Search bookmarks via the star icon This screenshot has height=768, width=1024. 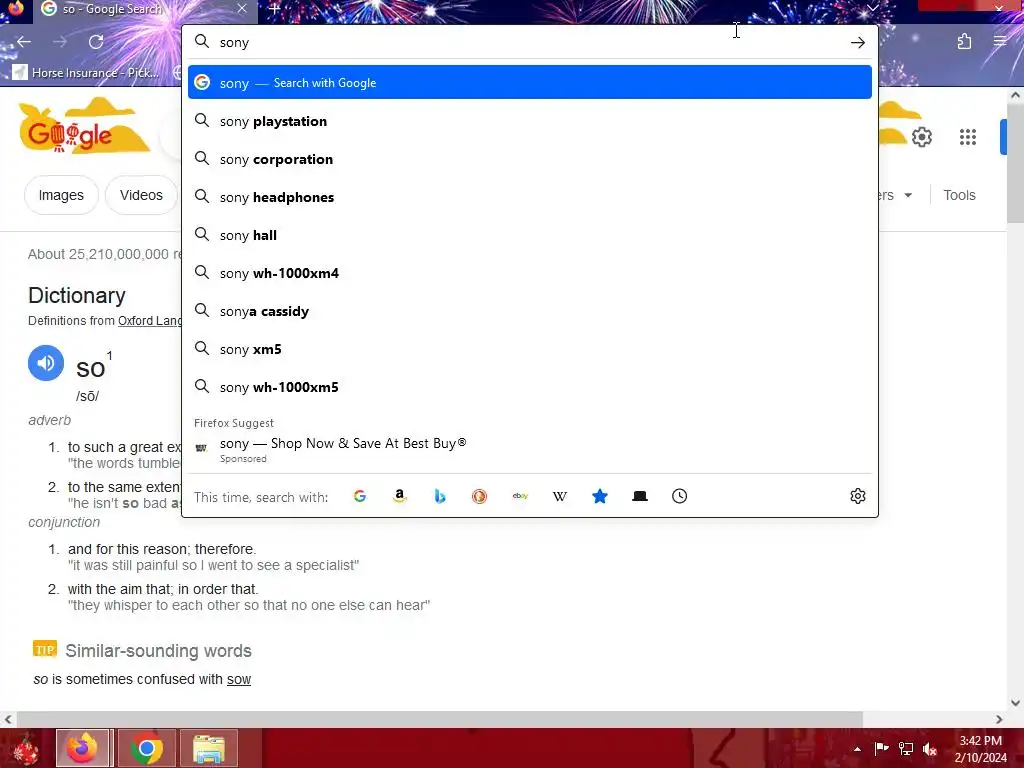click(x=600, y=496)
